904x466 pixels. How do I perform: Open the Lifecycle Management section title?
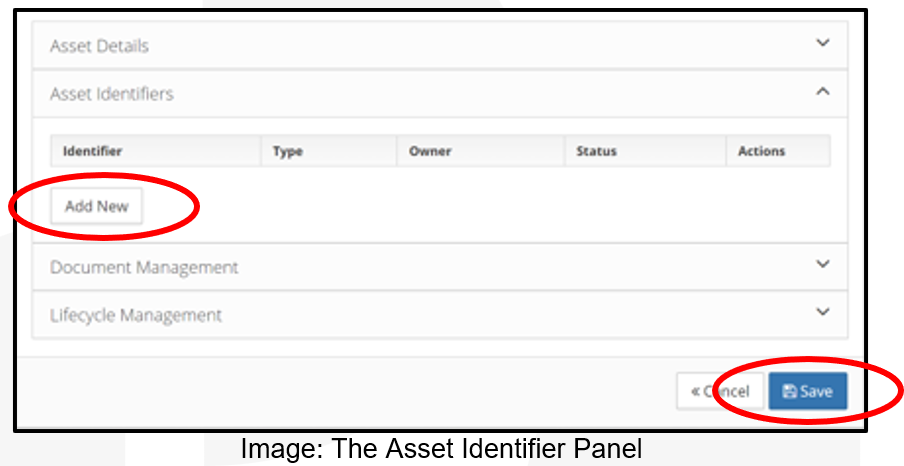136,315
